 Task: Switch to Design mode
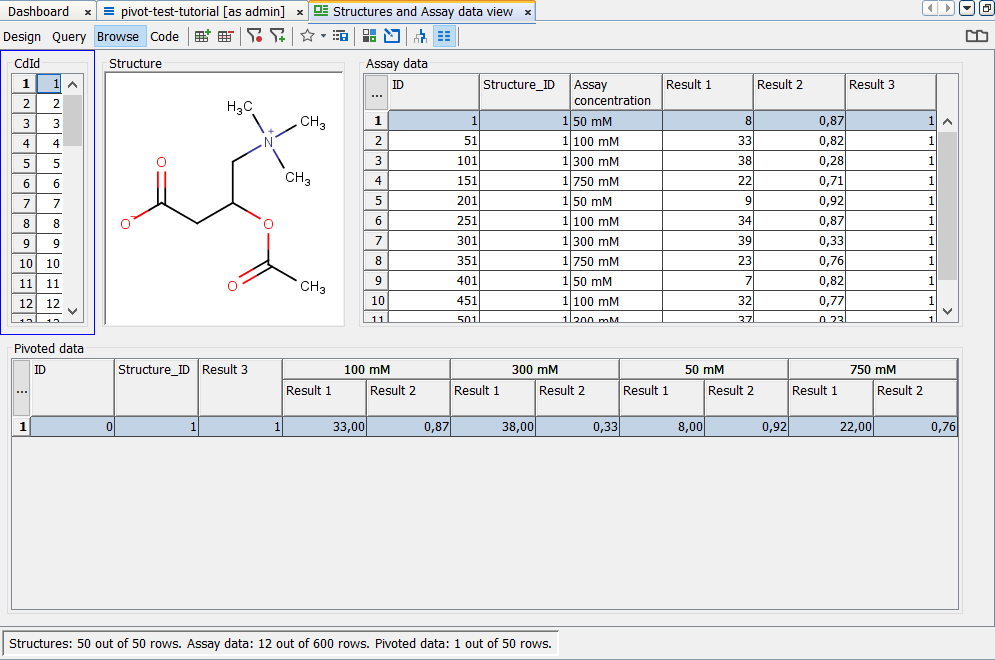click(22, 36)
